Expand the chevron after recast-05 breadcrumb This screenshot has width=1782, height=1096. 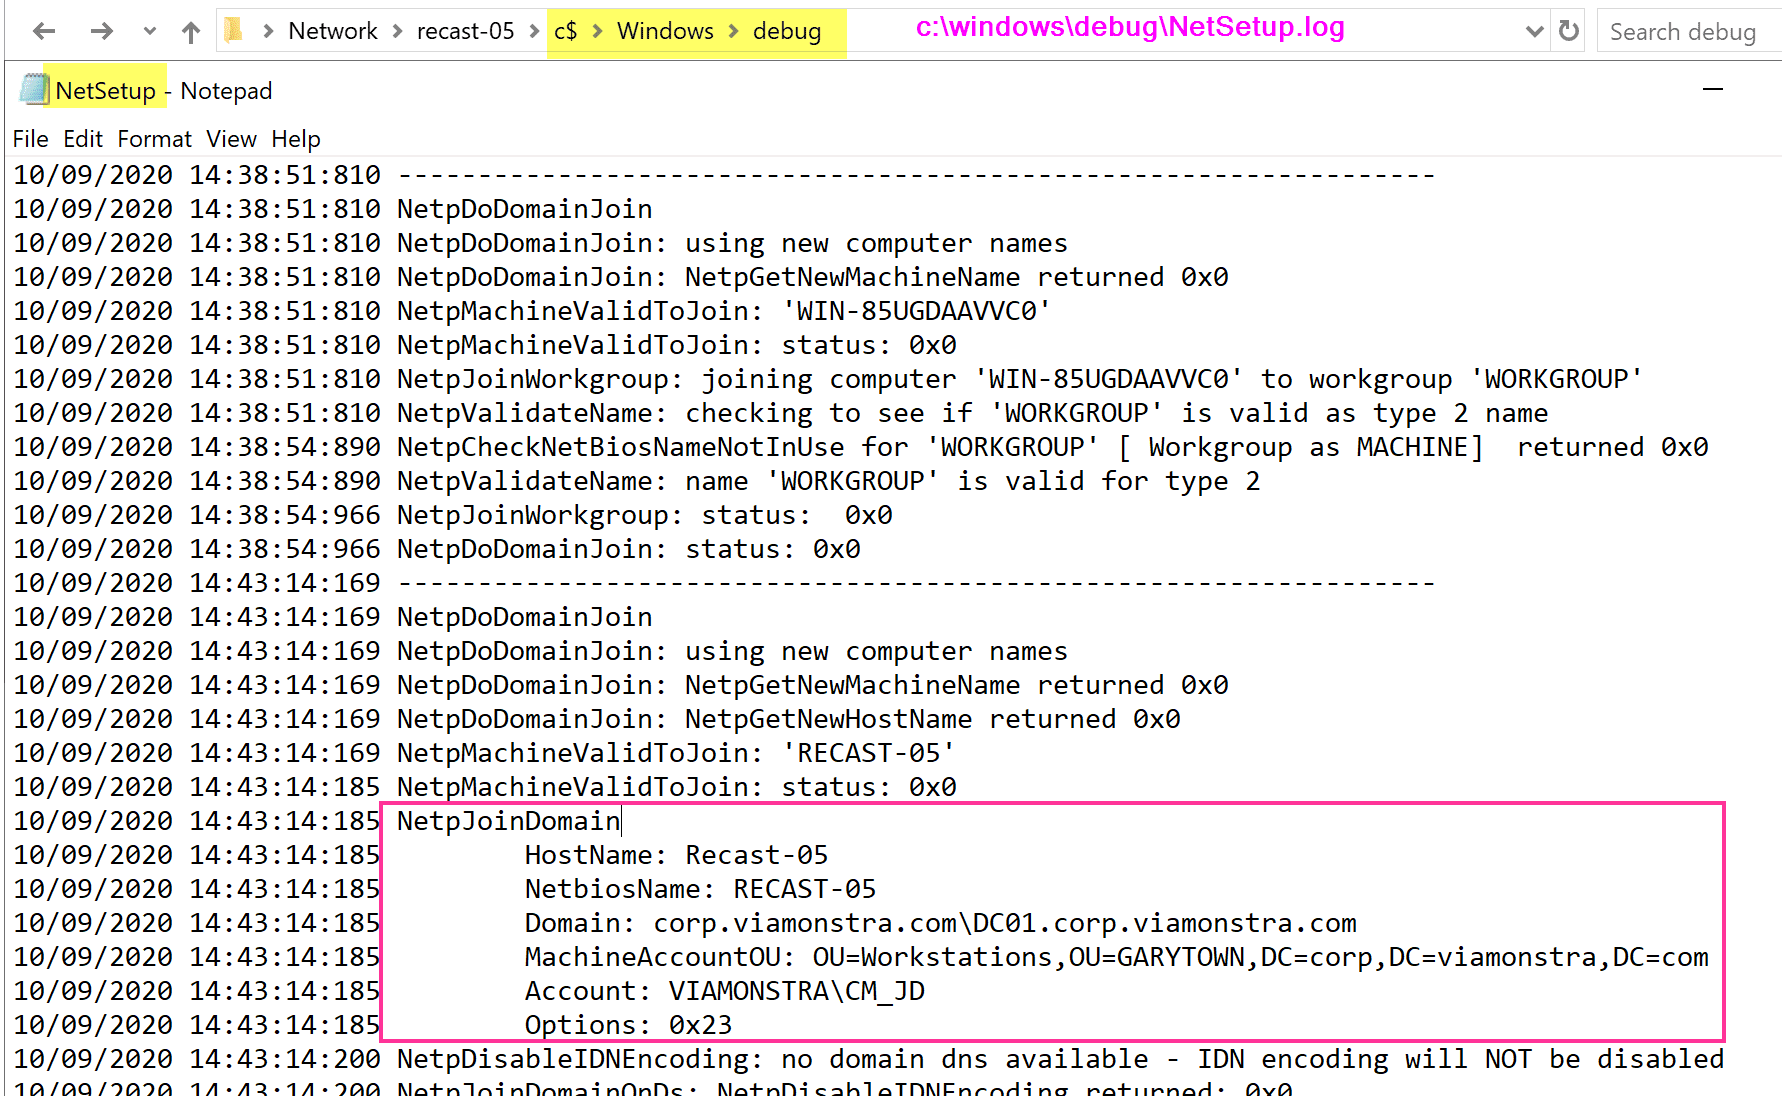(x=534, y=31)
